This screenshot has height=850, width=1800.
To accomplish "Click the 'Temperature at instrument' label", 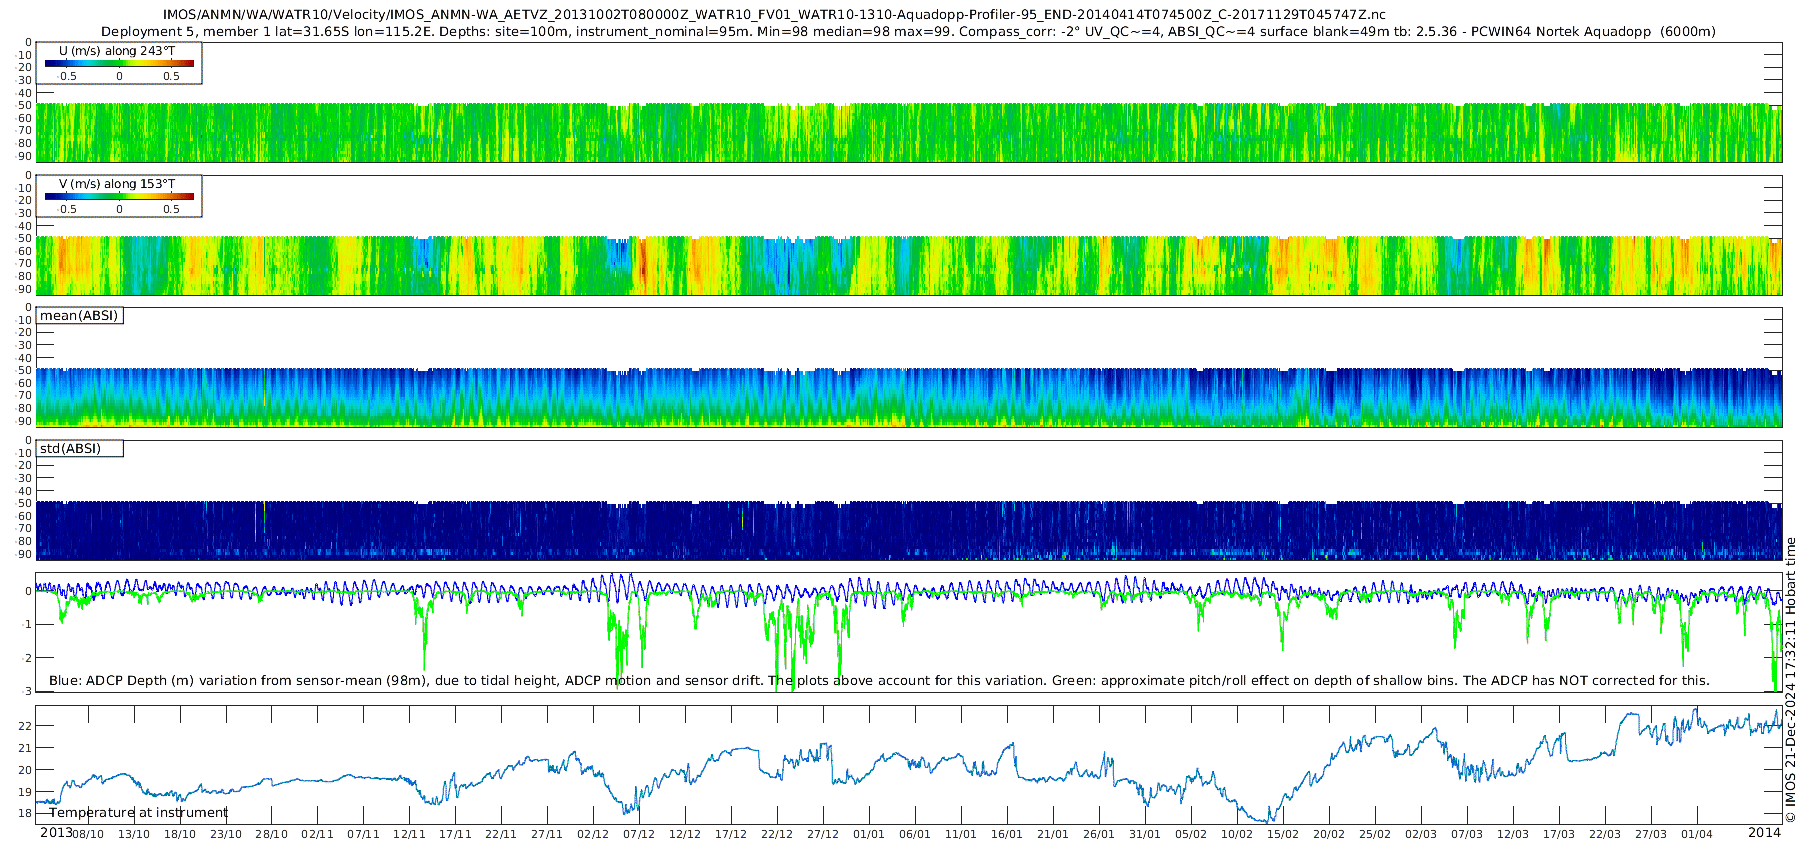I will pos(138,813).
